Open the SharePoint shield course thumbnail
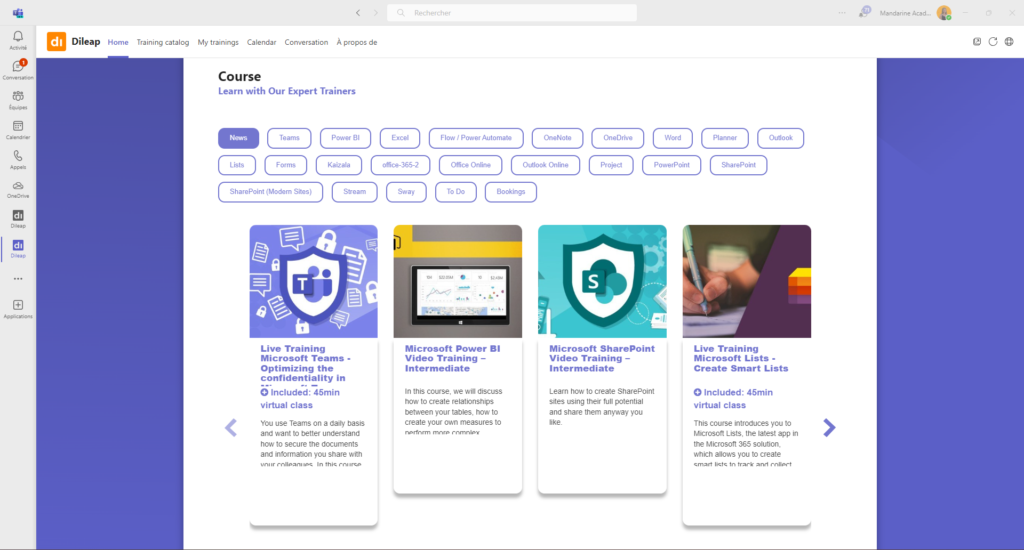The width and height of the screenshot is (1024, 550). click(x=602, y=282)
